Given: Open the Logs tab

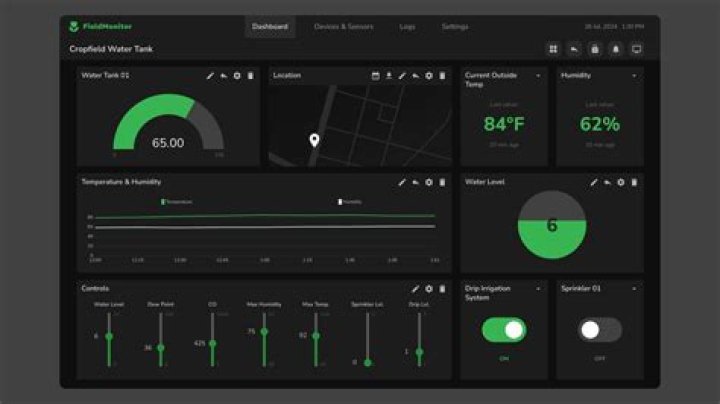Looking at the screenshot, I should coord(407,27).
